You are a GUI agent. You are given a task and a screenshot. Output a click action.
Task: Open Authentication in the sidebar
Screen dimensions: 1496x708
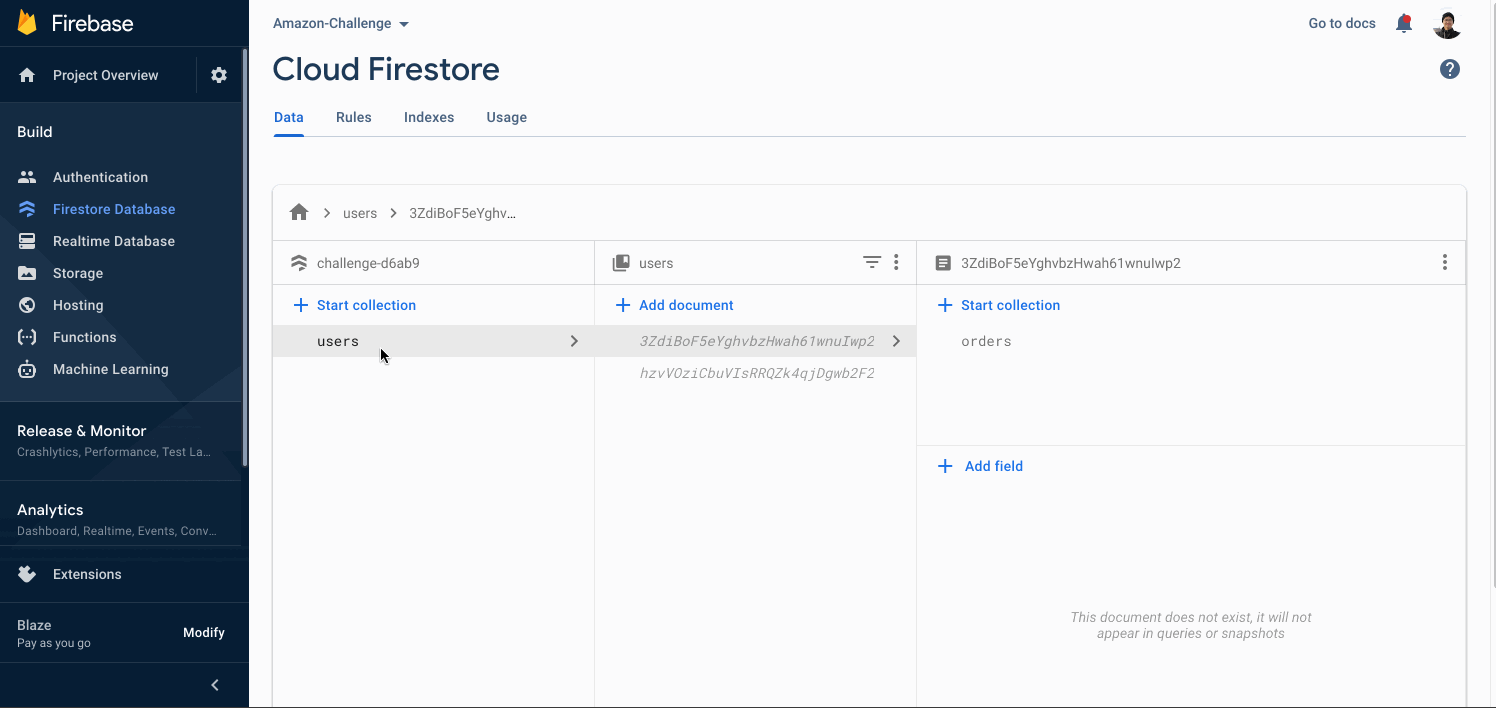[x=100, y=177]
